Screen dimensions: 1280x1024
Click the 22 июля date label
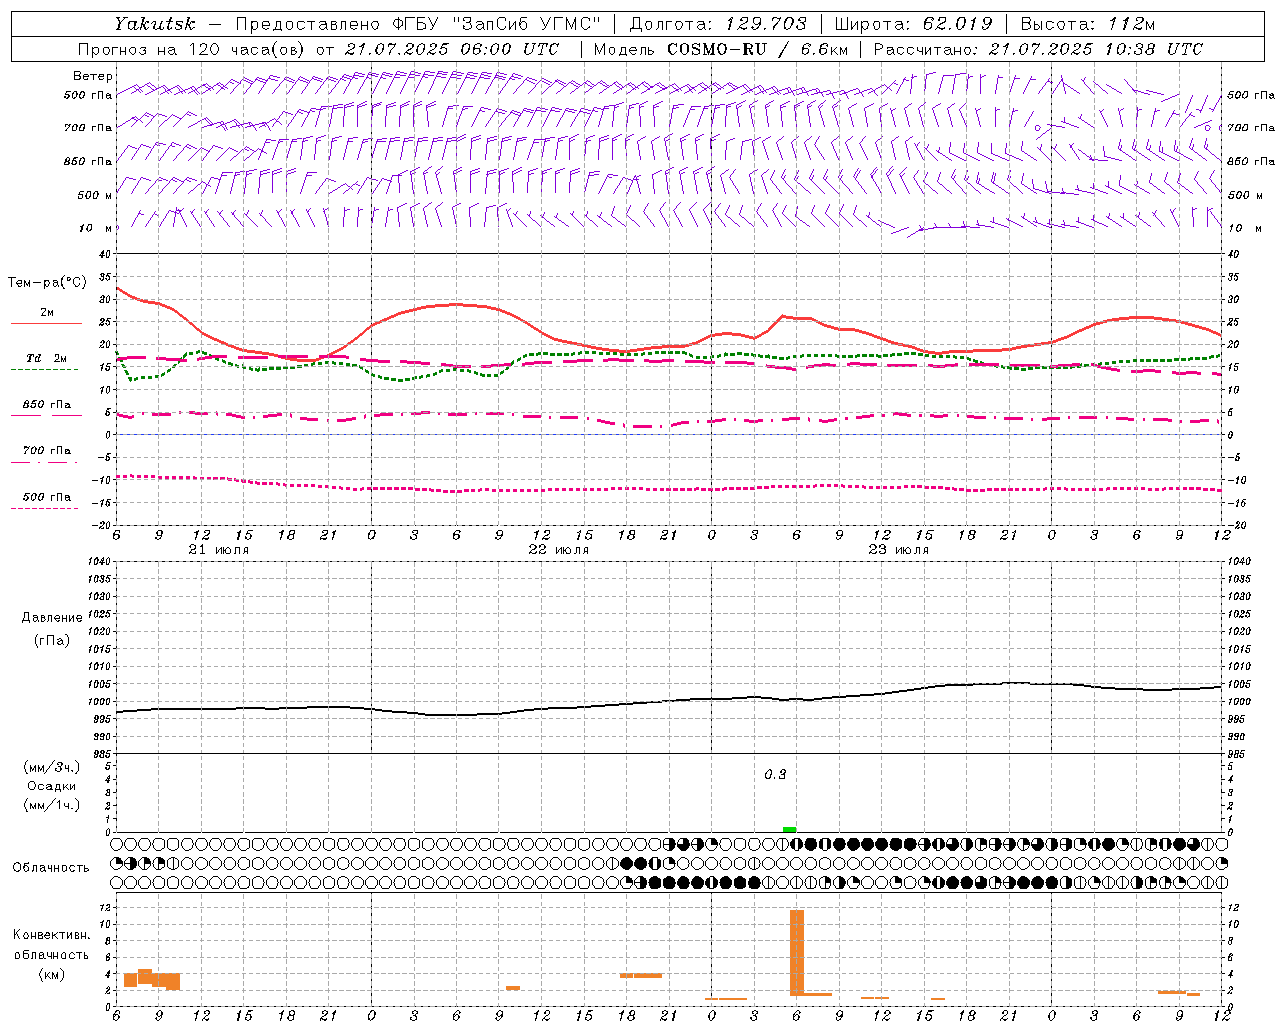click(558, 550)
